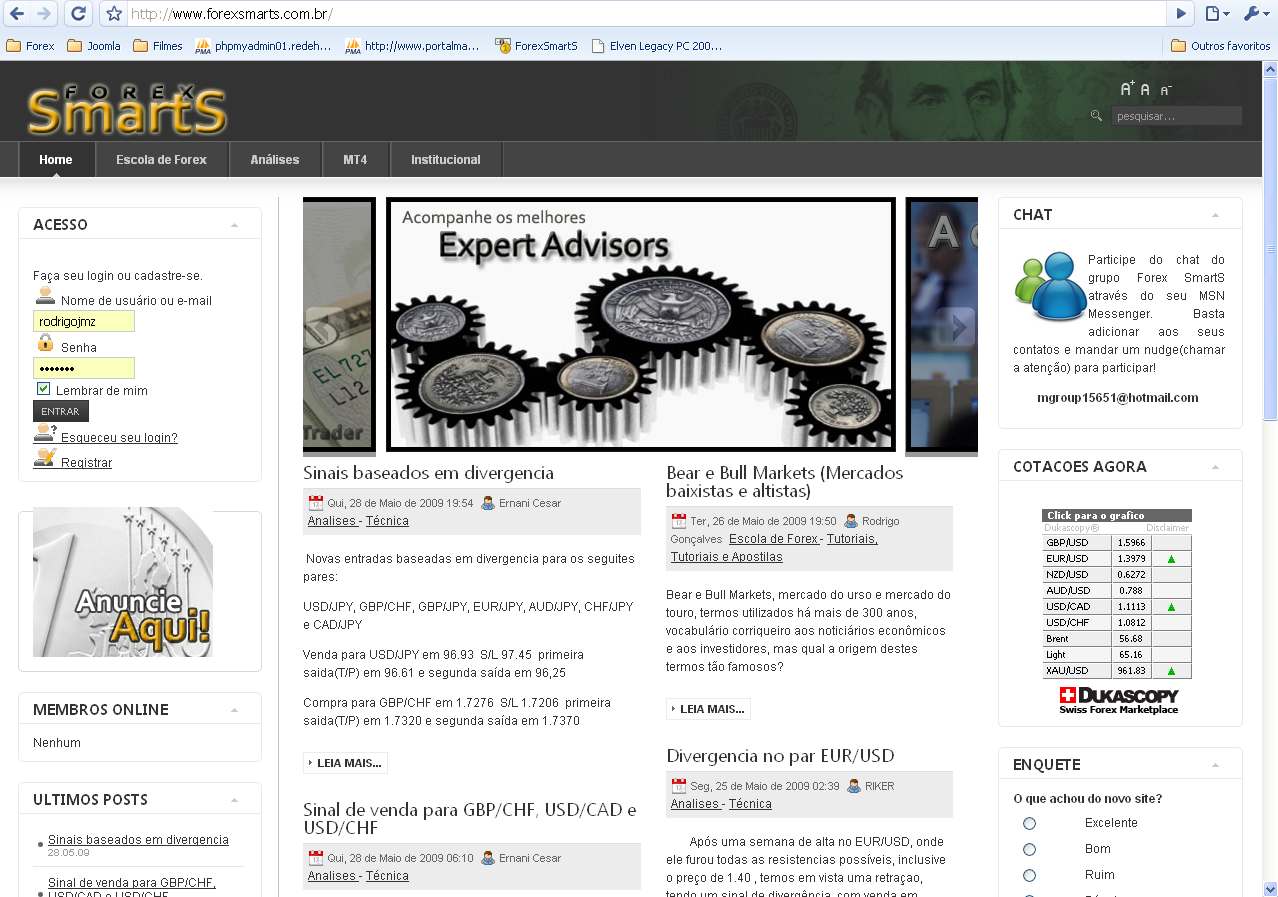Collapse the ULTIMOS POSTS panel arrow
Image resolution: width=1278 pixels, height=897 pixels.
[234, 800]
